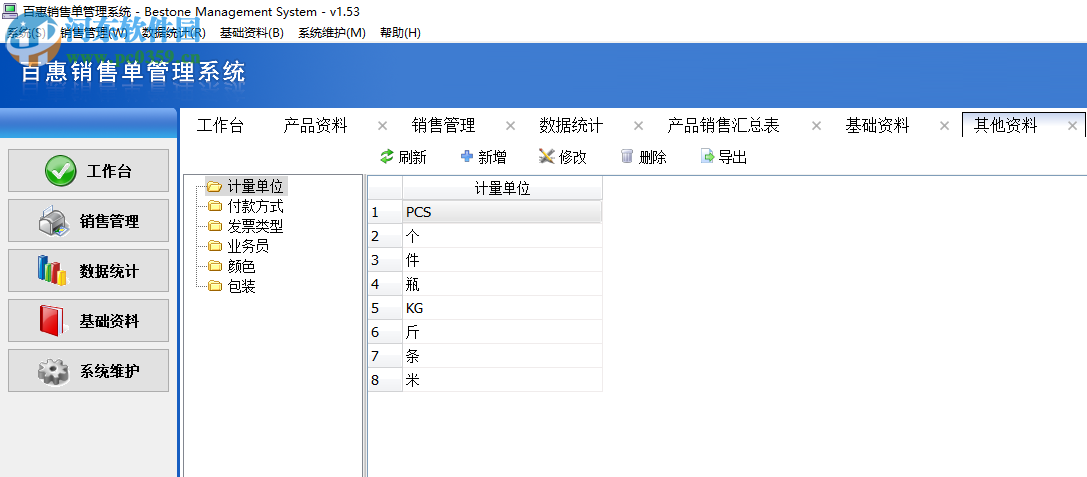Switch to the 产品销售汇总表 tab
The width and height of the screenshot is (1087, 477).
click(x=723, y=125)
